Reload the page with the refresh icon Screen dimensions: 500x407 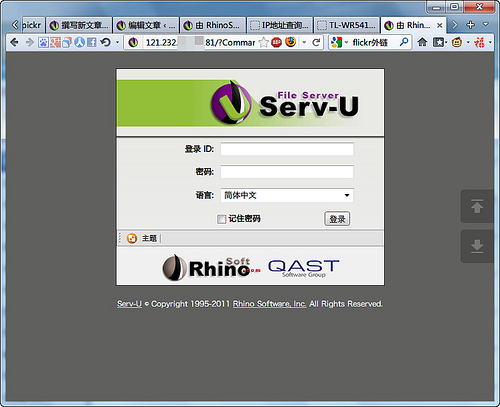click(x=316, y=42)
